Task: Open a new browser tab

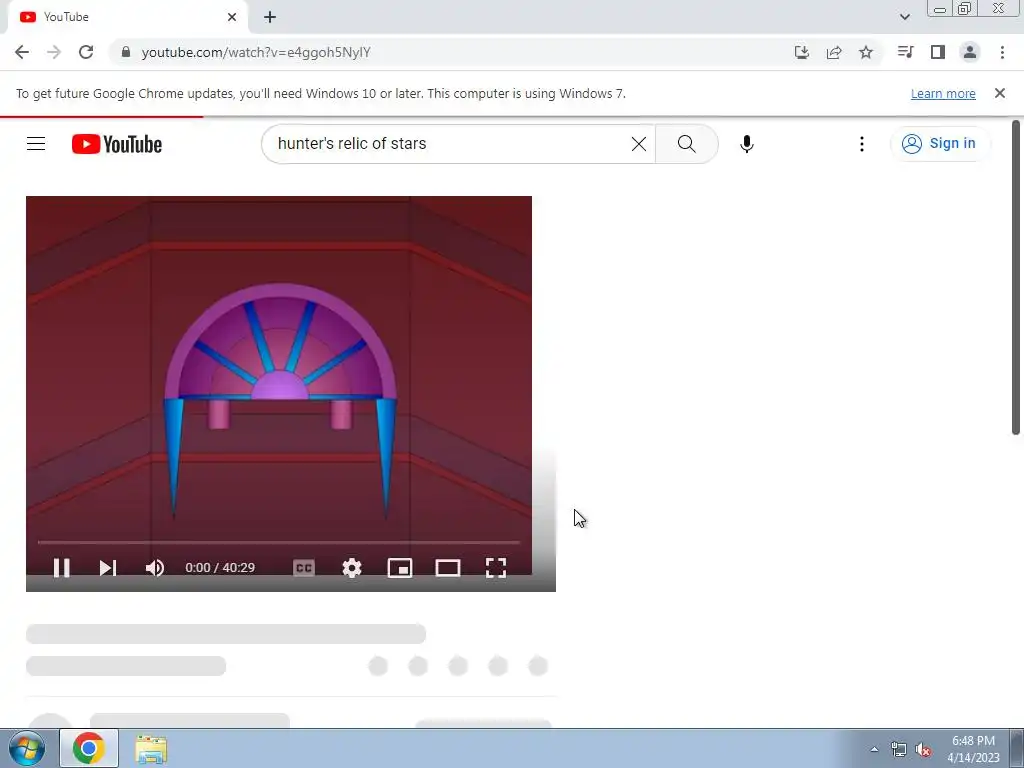Action: pyautogui.click(x=270, y=17)
